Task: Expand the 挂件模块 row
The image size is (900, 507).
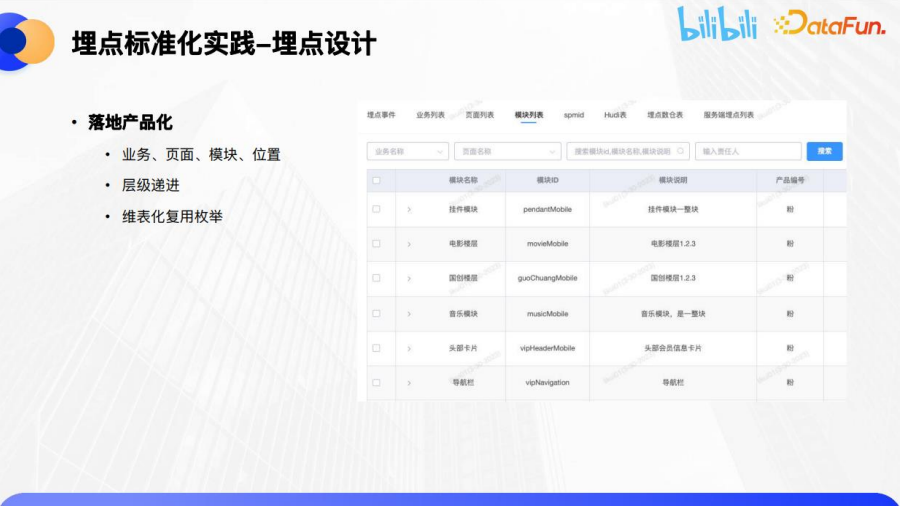Action: coord(409,210)
